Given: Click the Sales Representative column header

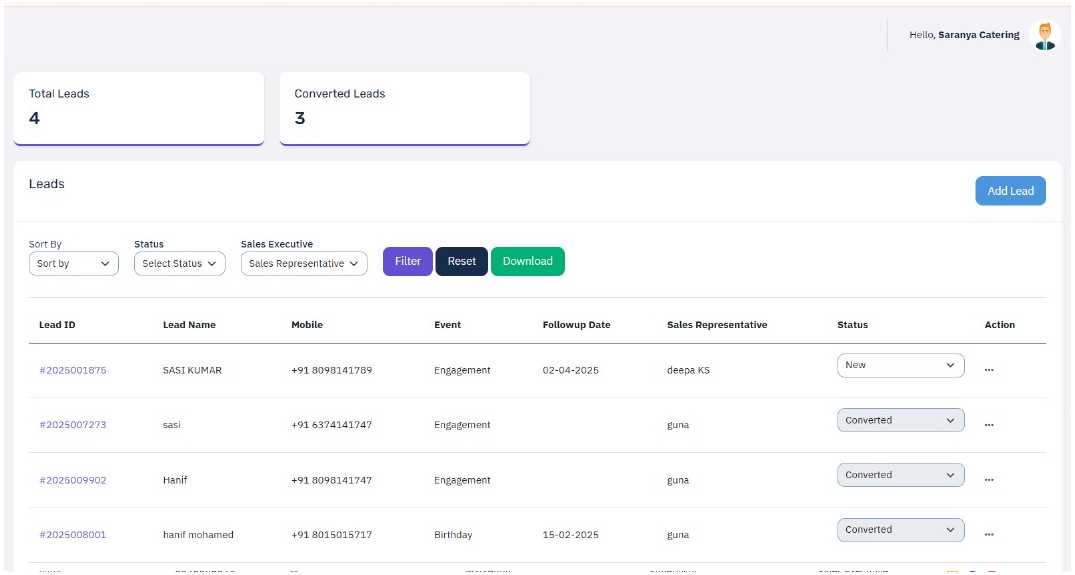Looking at the screenshot, I should (717, 325).
